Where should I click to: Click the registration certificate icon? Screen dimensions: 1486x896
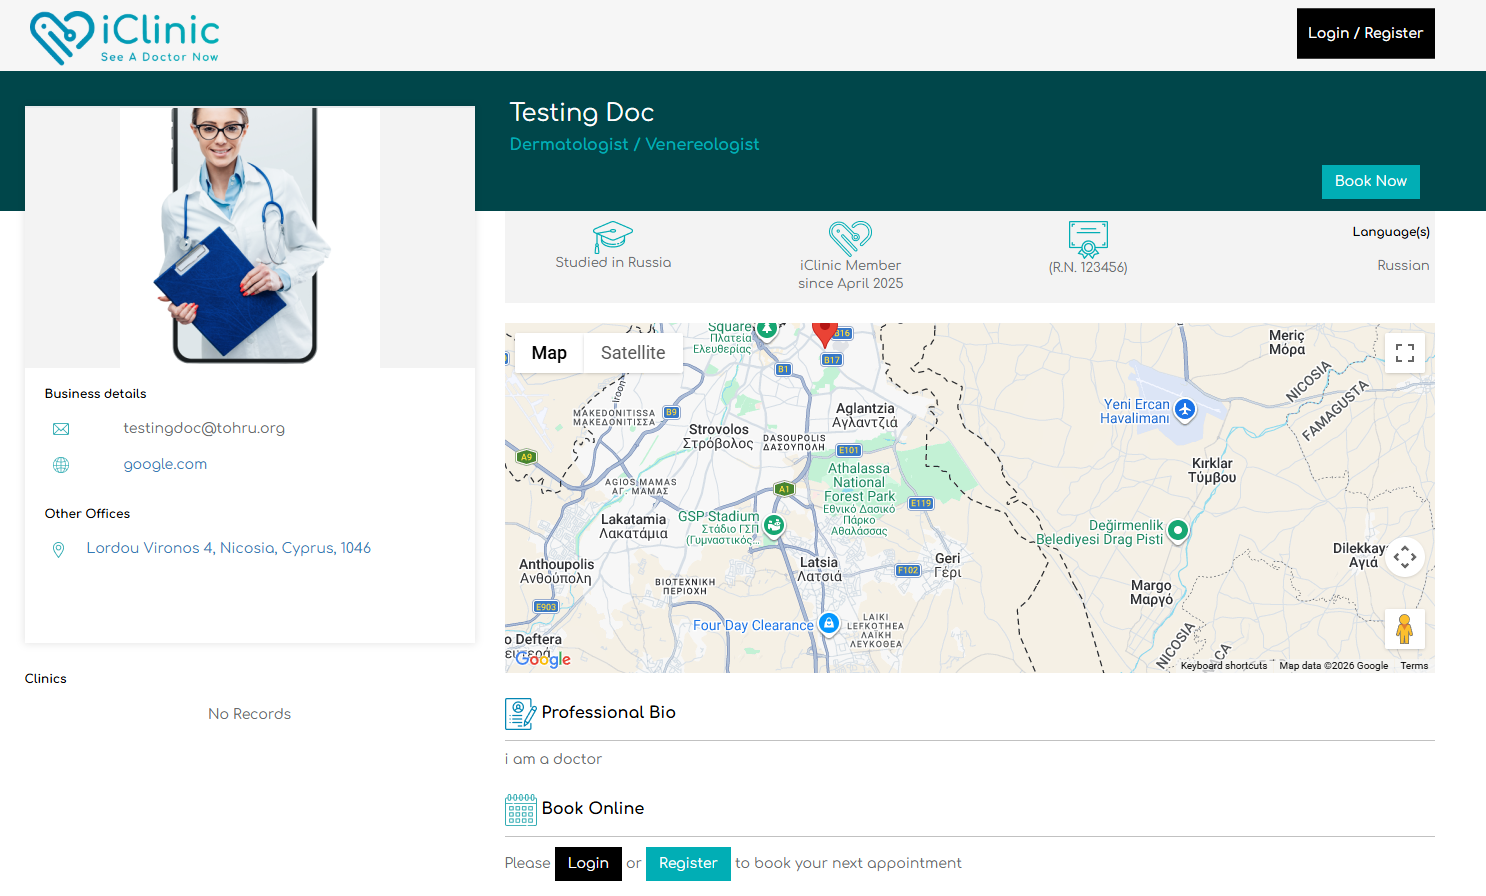[1087, 239]
